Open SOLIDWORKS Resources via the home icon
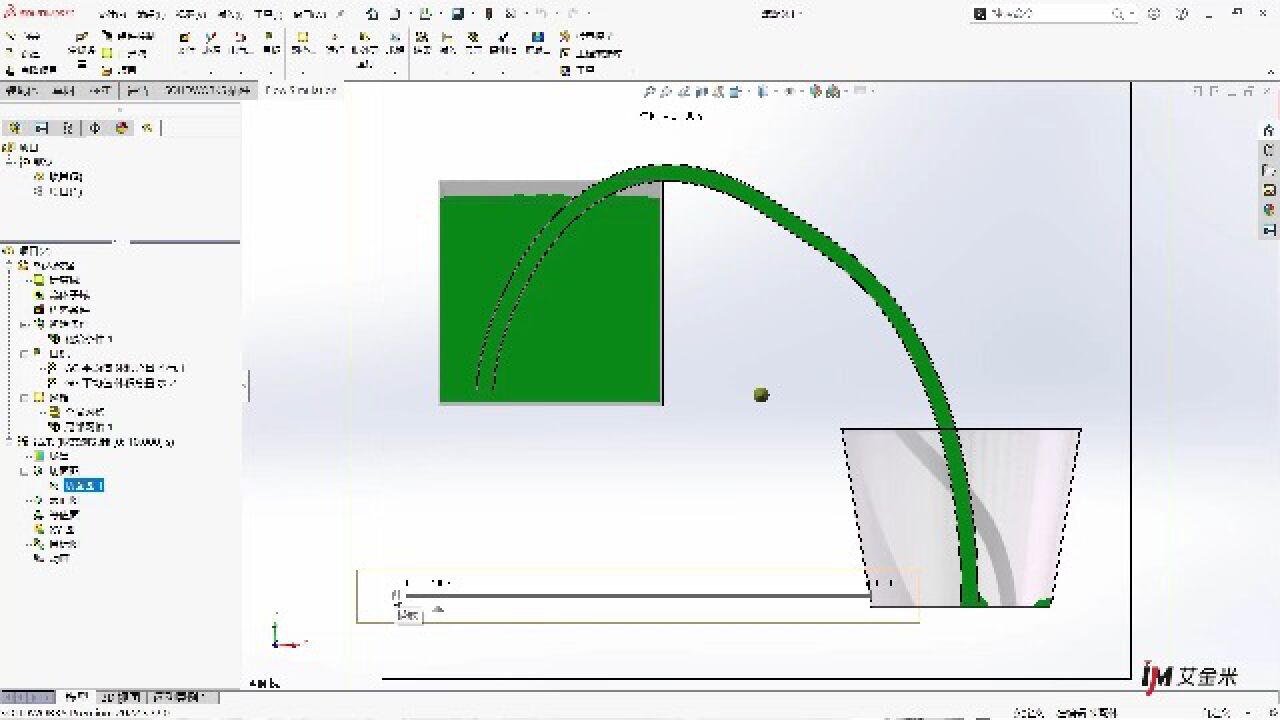 1268,130
